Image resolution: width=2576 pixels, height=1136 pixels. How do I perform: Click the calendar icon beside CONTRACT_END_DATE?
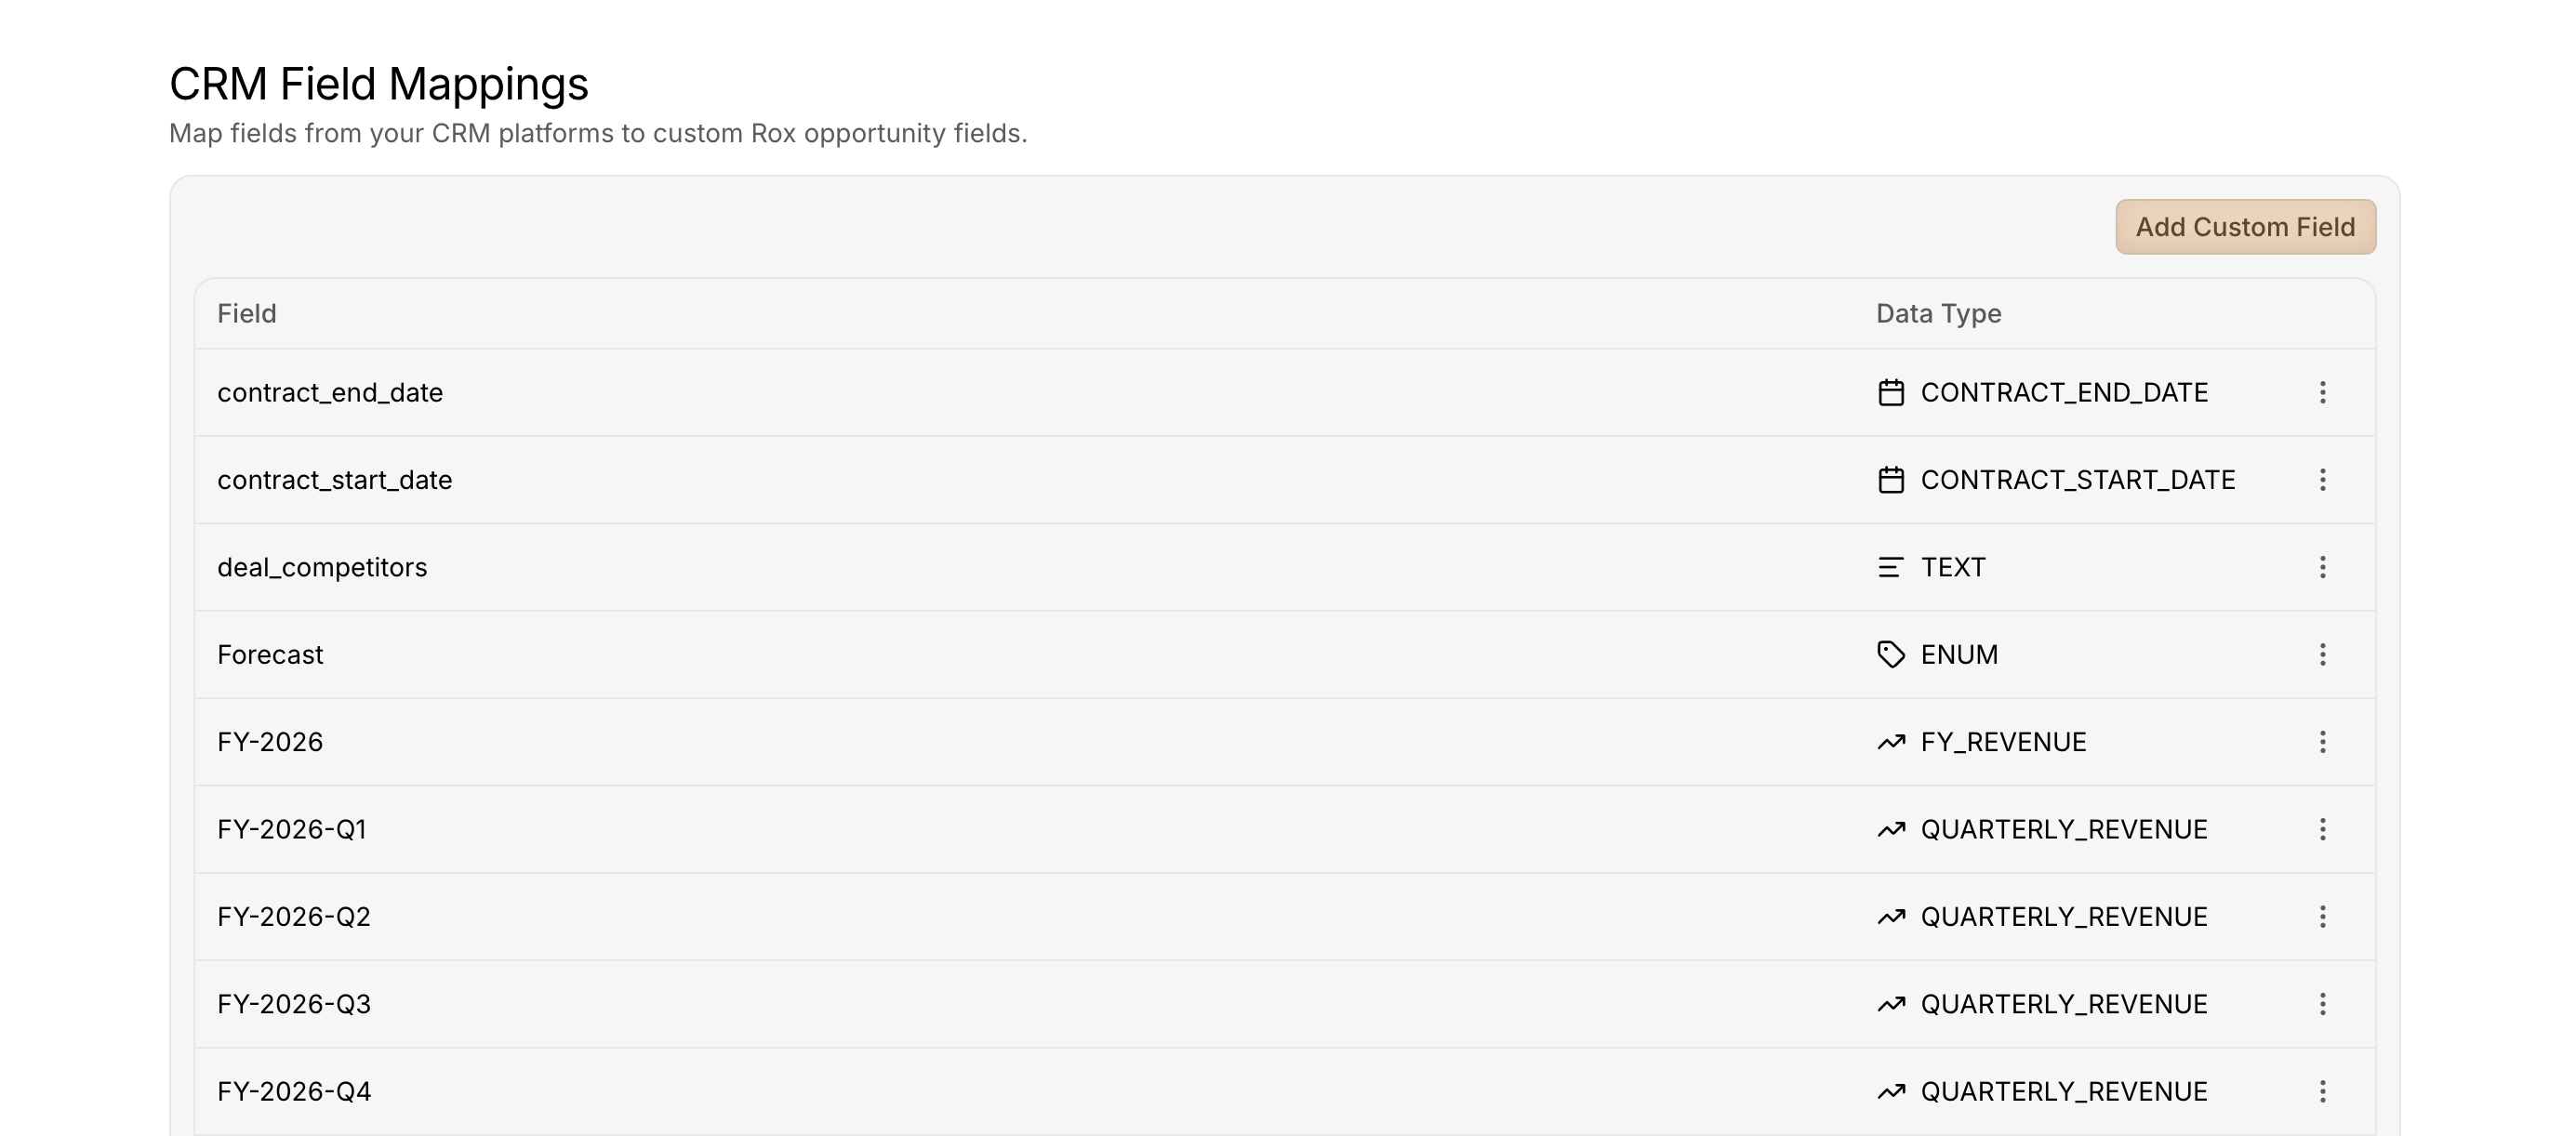click(x=1891, y=392)
